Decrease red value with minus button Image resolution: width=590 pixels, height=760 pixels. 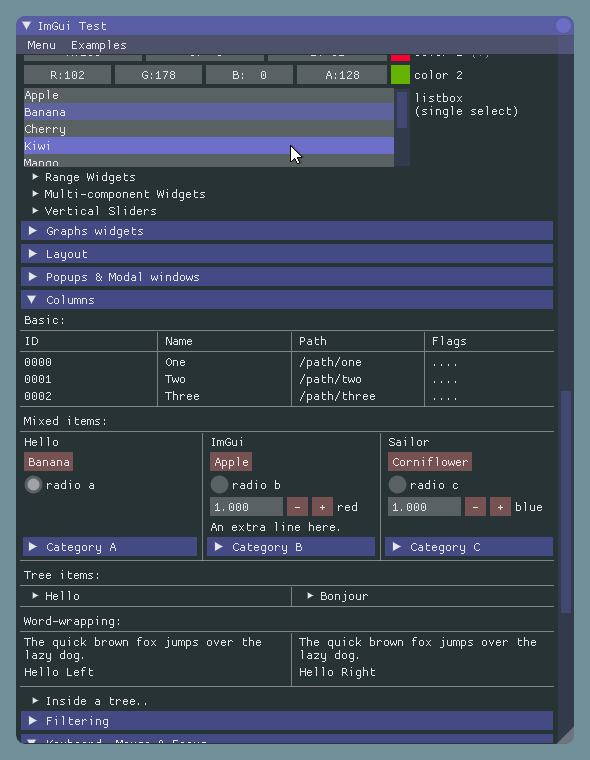pos(297,507)
